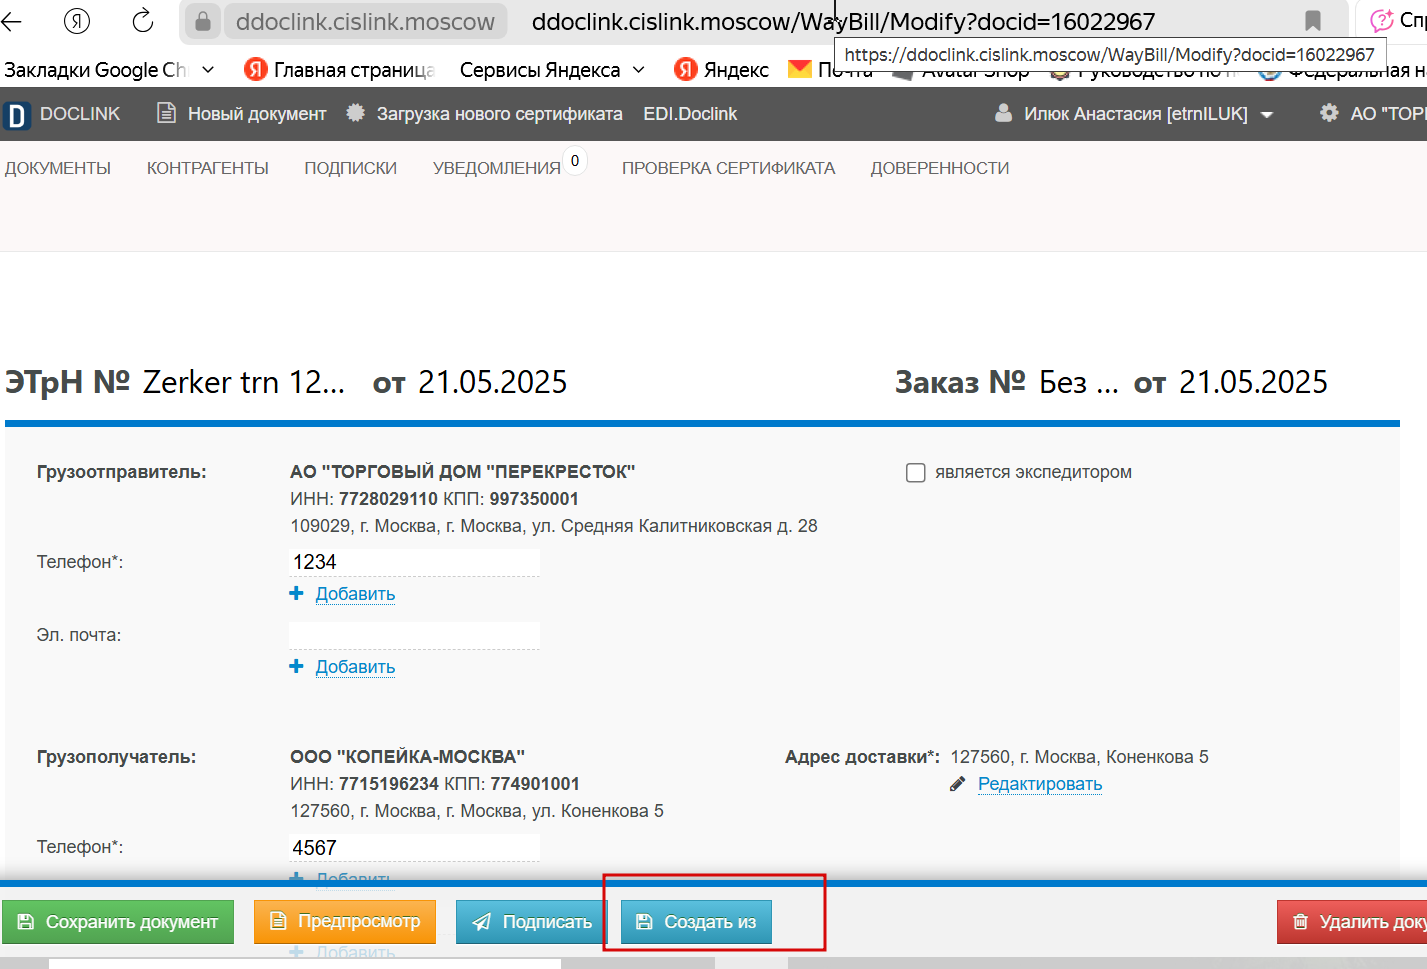This screenshot has width=1427, height=969.
Task: Click the pencil icon beside Редактировать
Action: (957, 784)
